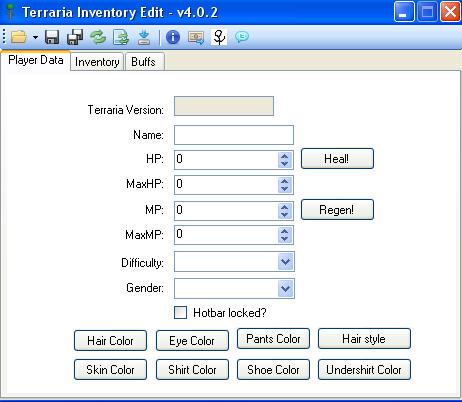462x402 pixels.
Task: Close the Terraria Inventory Edit window
Action: click(x=450, y=12)
